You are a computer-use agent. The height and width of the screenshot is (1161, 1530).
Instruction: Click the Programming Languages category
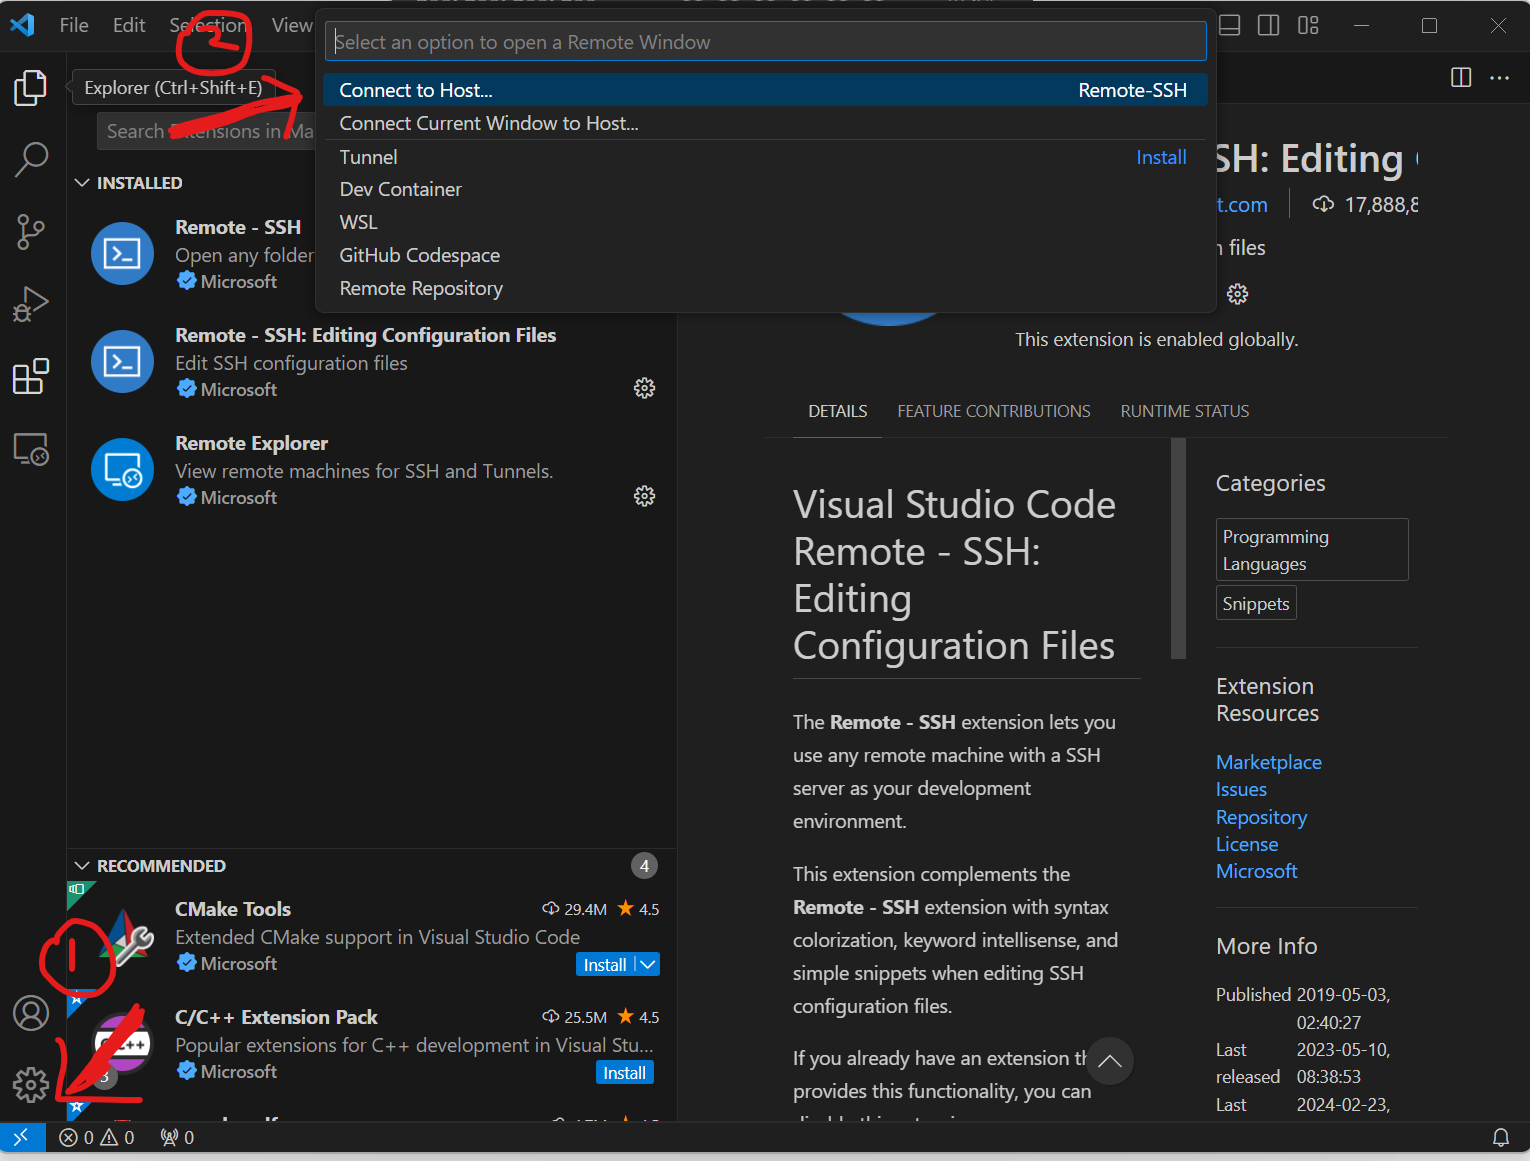click(x=1312, y=549)
